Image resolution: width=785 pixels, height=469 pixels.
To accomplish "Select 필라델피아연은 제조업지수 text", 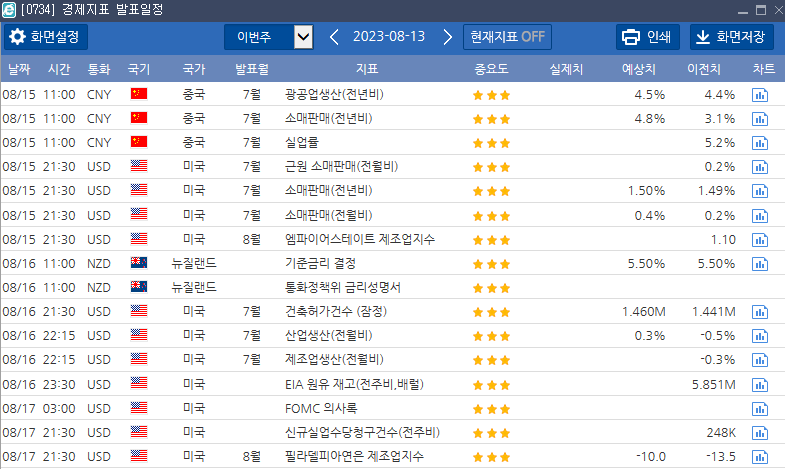I will click(354, 456).
